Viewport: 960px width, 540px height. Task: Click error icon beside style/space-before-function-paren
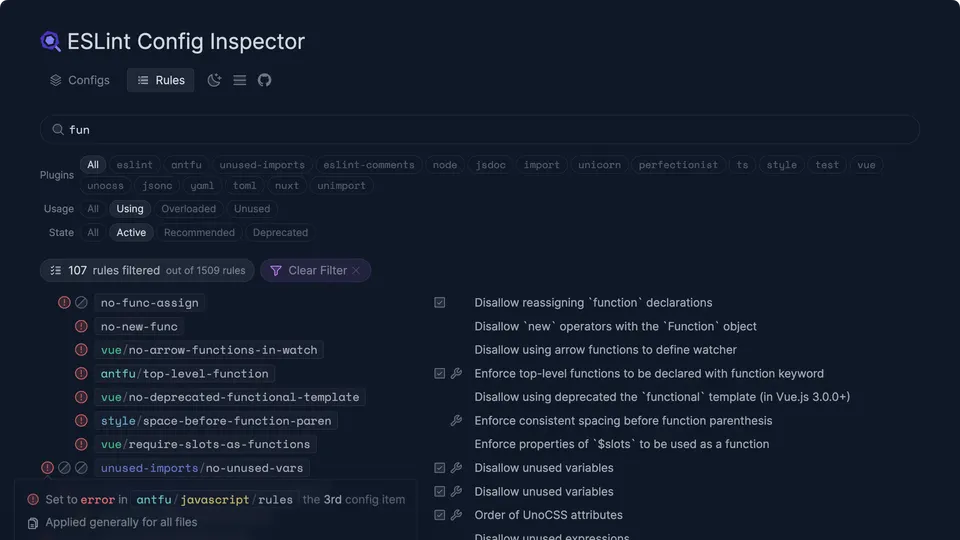point(81,421)
